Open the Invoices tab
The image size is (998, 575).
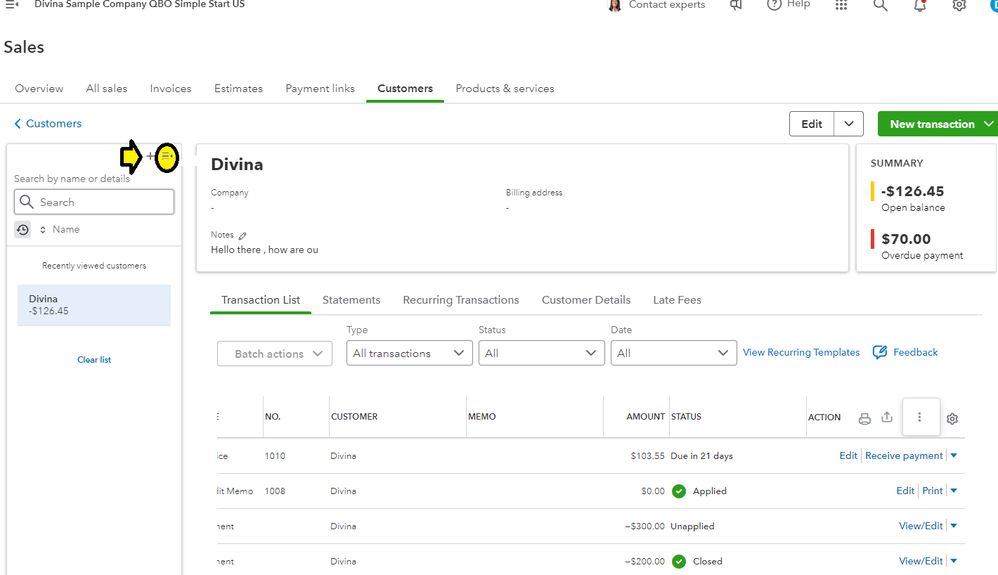(x=170, y=89)
